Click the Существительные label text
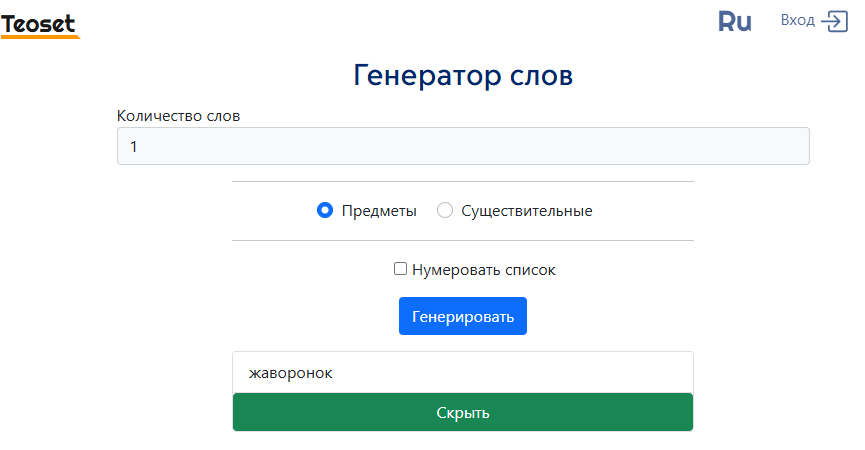 pos(527,211)
